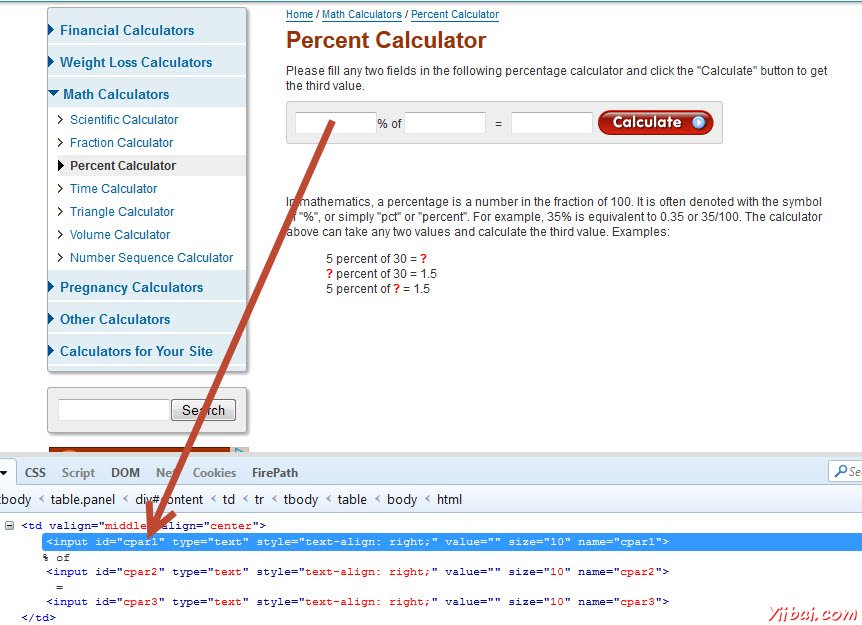Click the arrow icon beside Pregnancy Calculators

52,286
